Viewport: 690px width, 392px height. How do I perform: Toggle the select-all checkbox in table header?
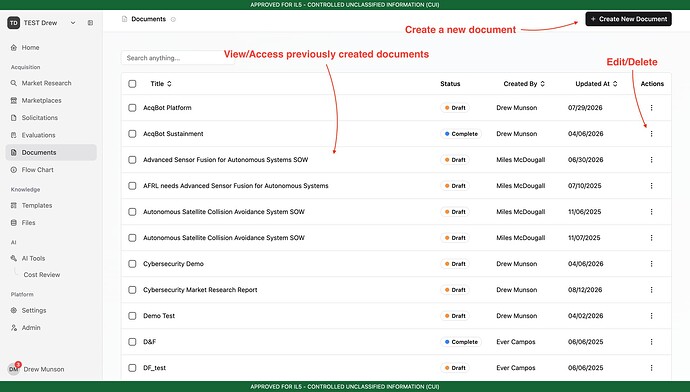point(132,84)
